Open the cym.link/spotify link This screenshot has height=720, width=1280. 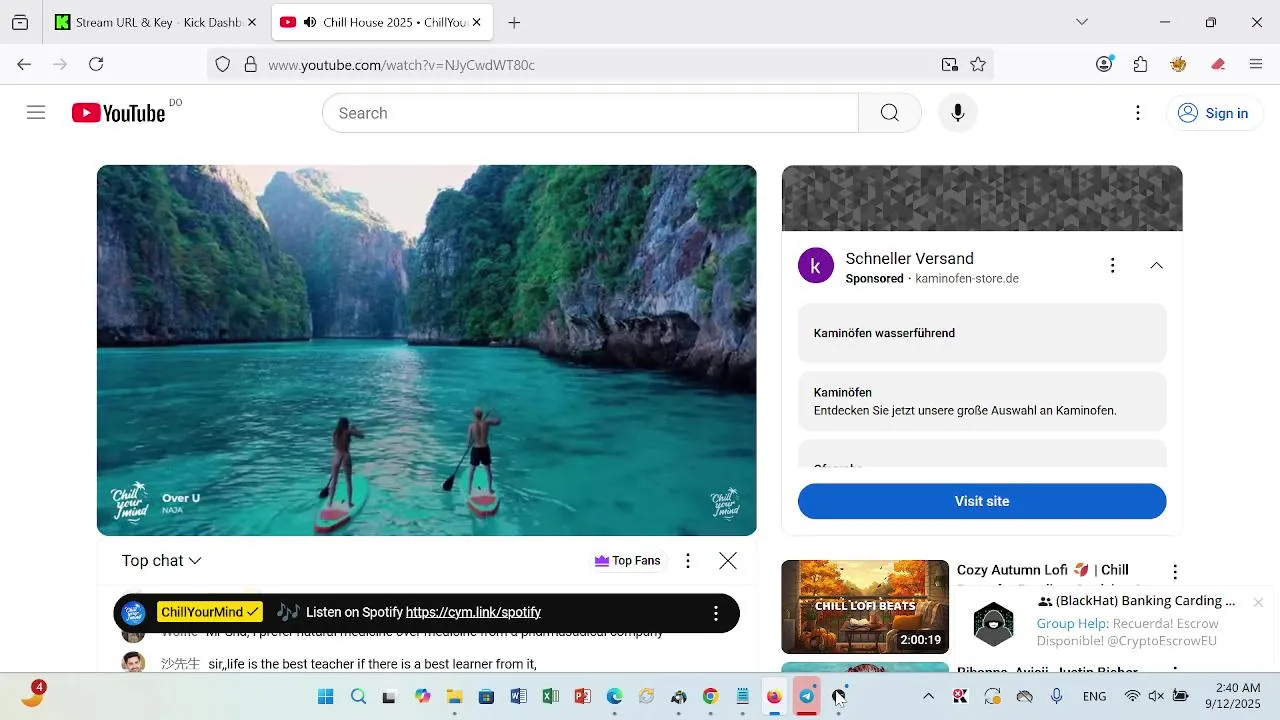(473, 612)
